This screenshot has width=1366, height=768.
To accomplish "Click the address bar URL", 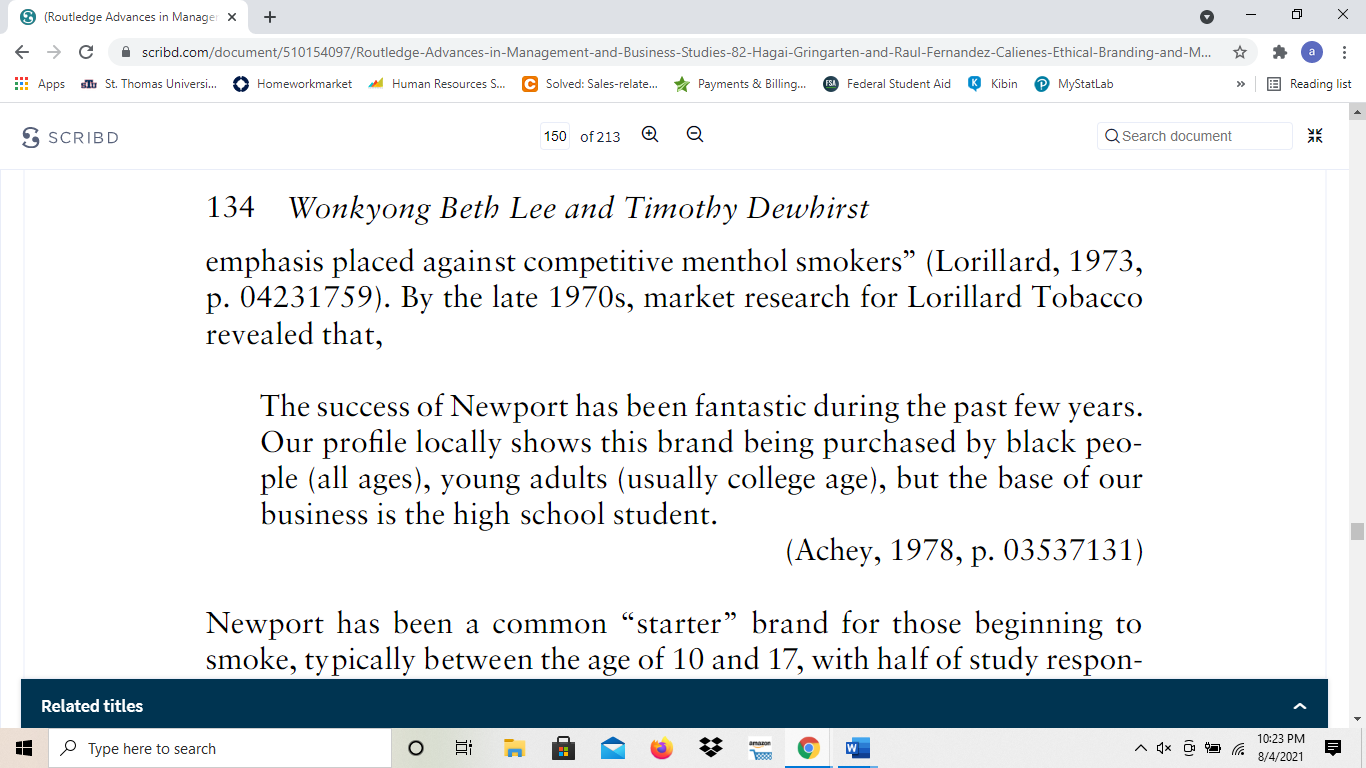I will point(675,52).
